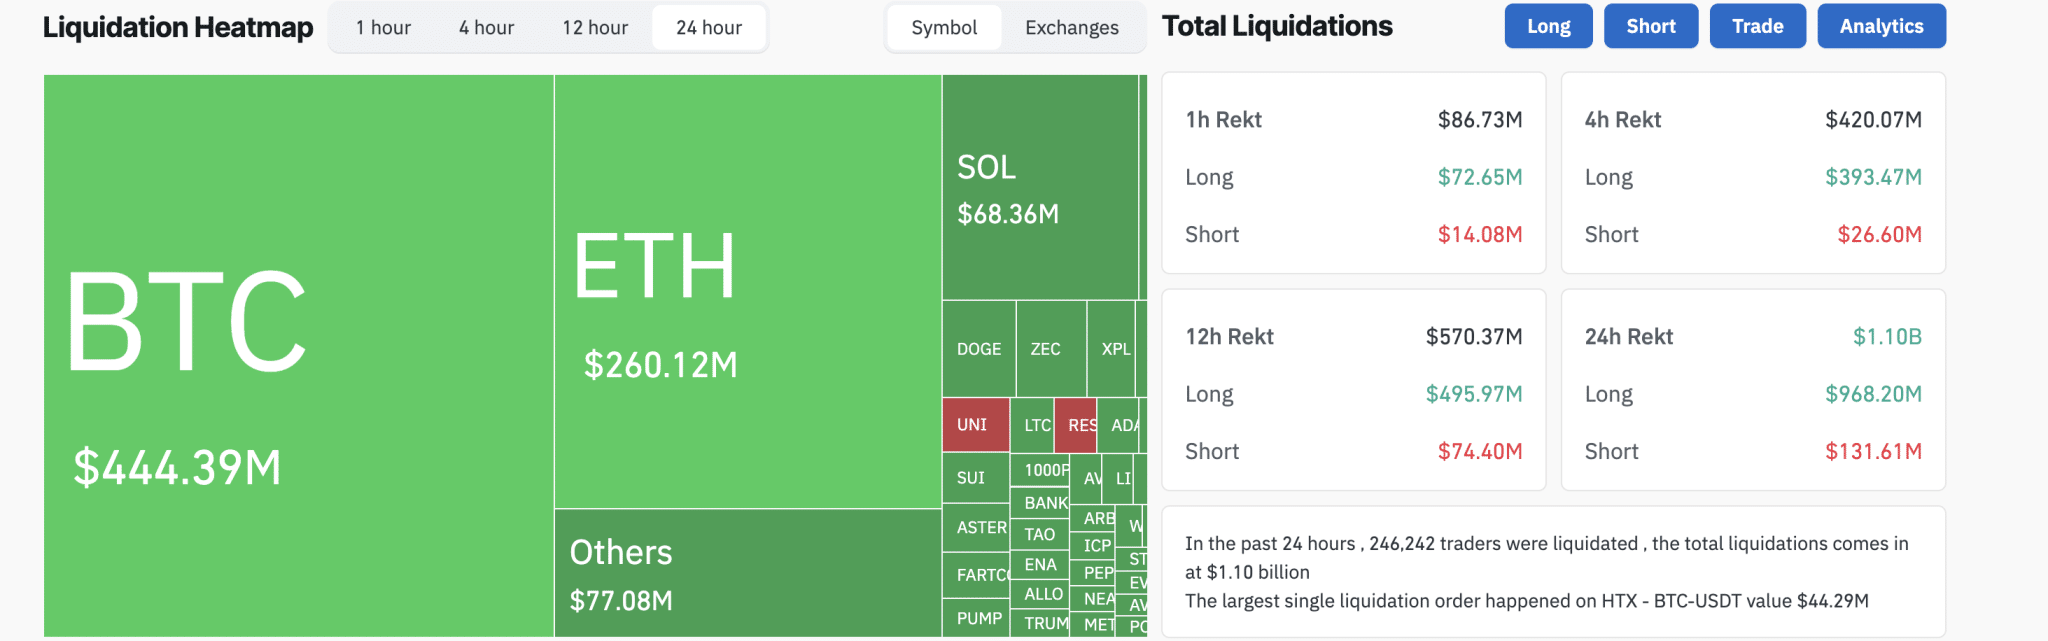Image resolution: width=2048 pixels, height=641 pixels.
Task: Switch heatmap view to Symbol
Action: pos(944,28)
